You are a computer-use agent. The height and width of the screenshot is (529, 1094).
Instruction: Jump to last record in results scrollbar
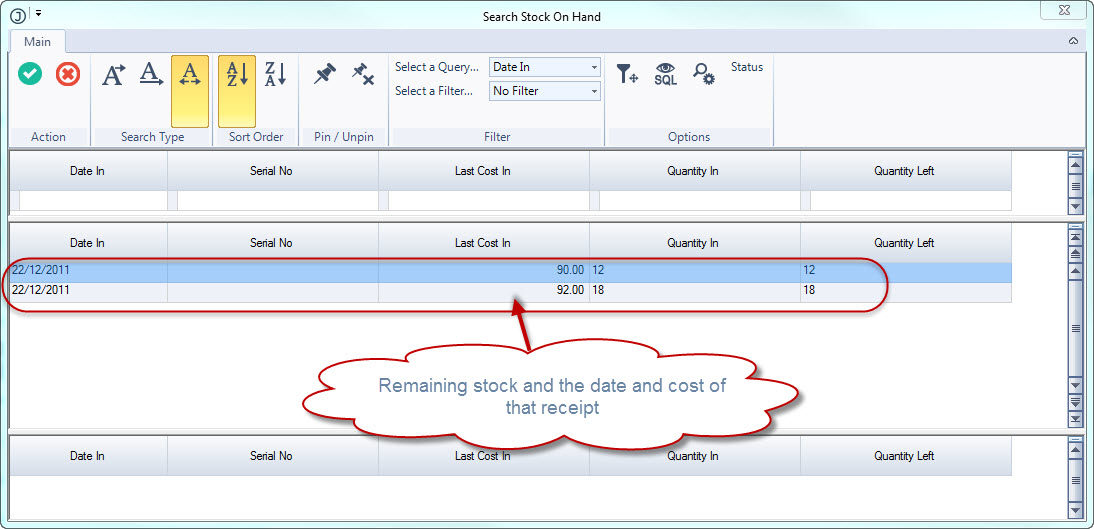(1075, 419)
